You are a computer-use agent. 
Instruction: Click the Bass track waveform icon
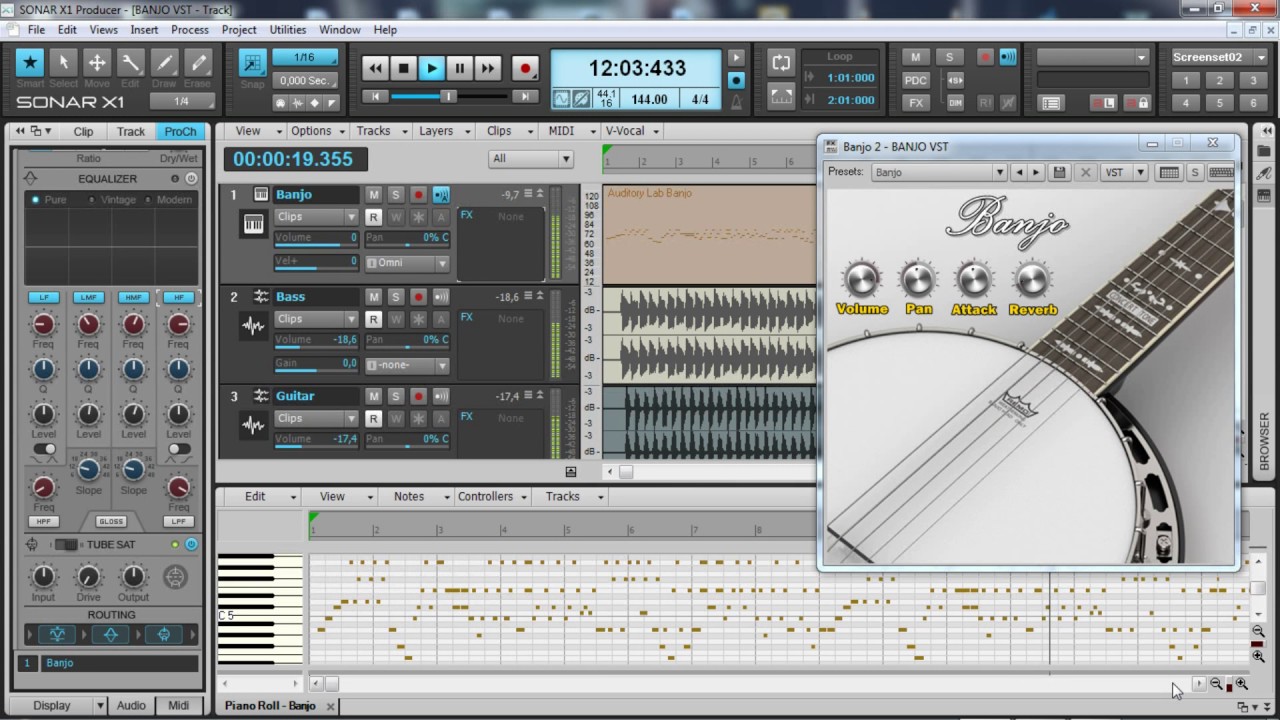254,326
